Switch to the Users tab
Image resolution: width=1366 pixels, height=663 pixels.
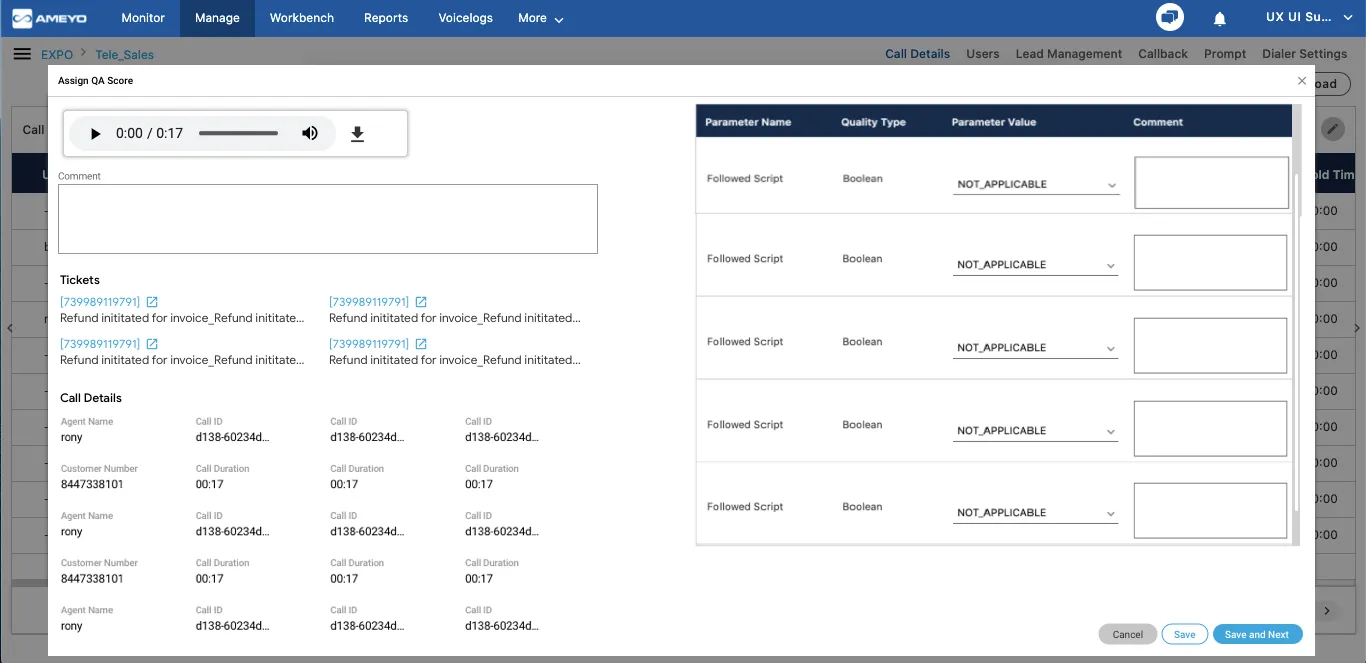tap(983, 54)
